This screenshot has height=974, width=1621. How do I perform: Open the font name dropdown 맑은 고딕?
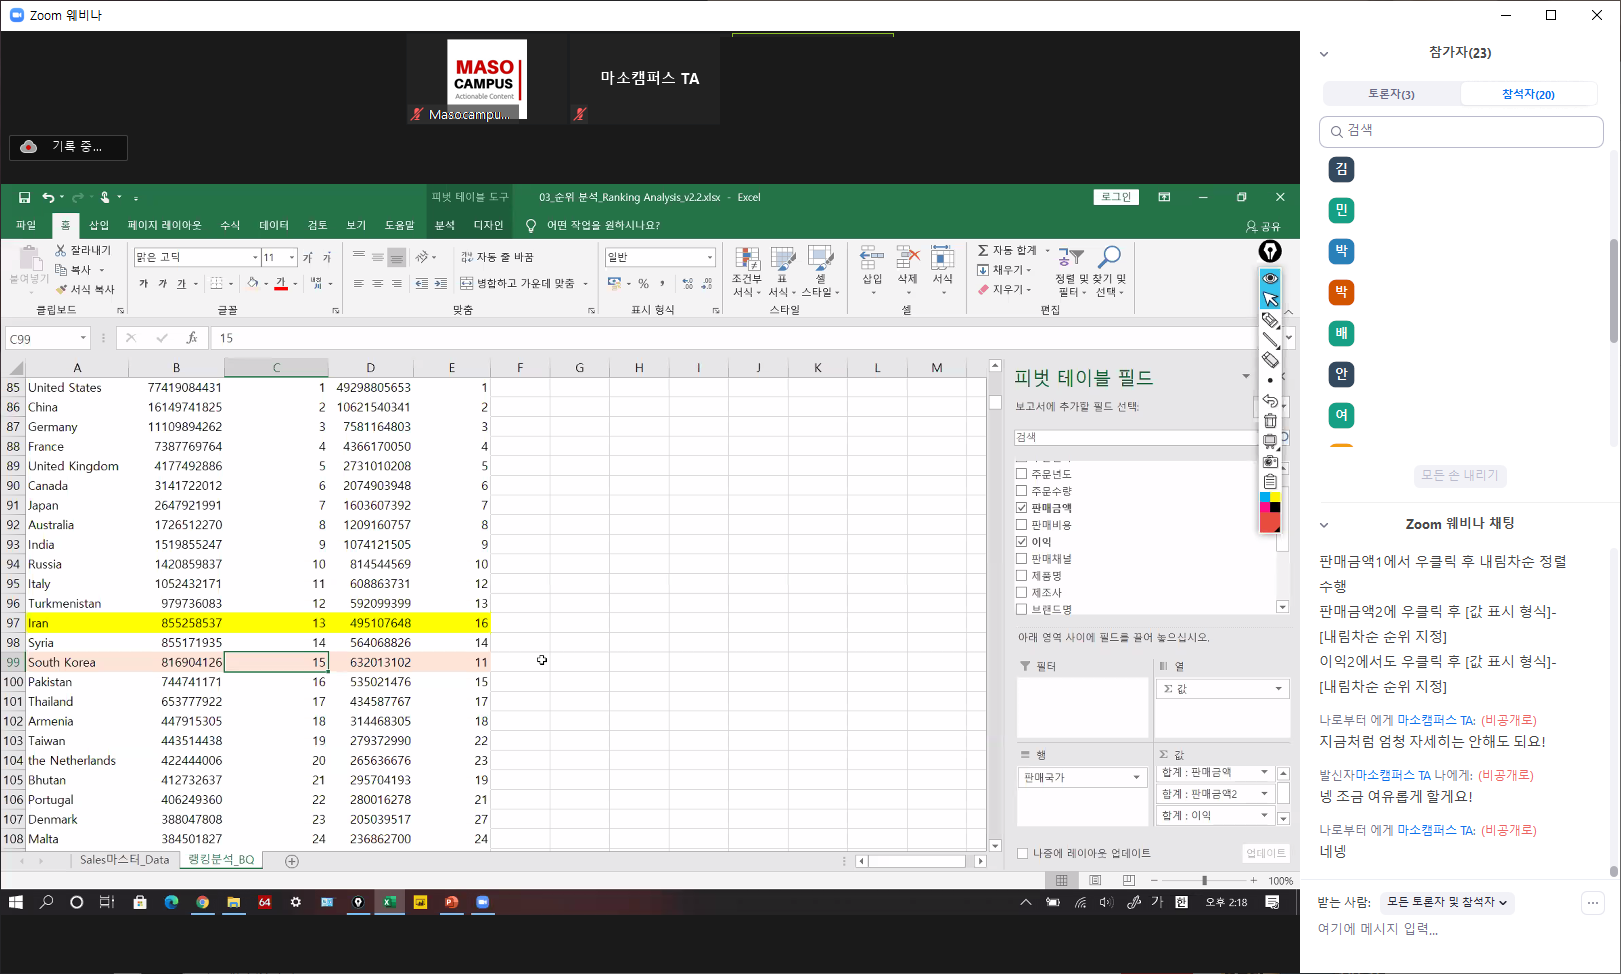pyautogui.click(x=255, y=258)
